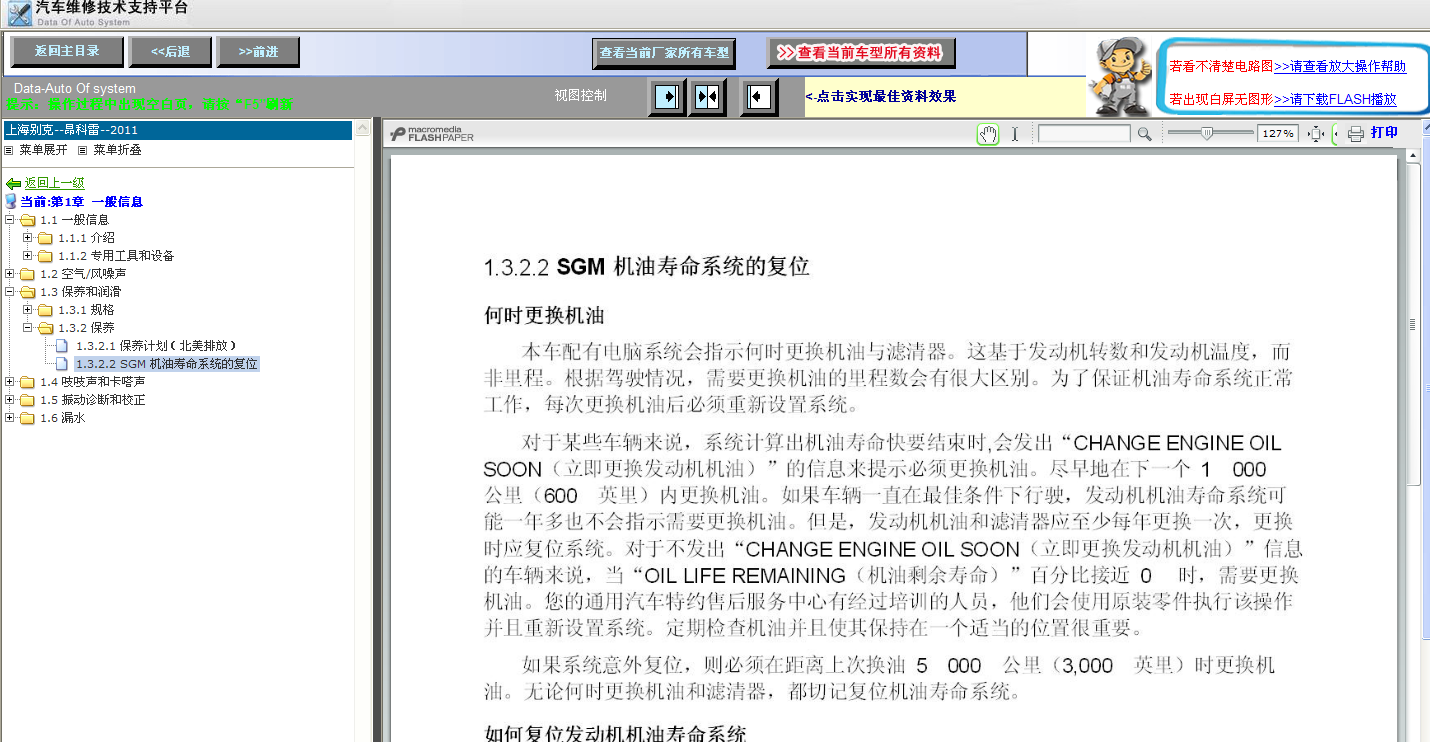The width and height of the screenshot is (1430, 742).
Task: Collapse the 1.3 保养和润滑 node
Action: (x=10, y=292)
